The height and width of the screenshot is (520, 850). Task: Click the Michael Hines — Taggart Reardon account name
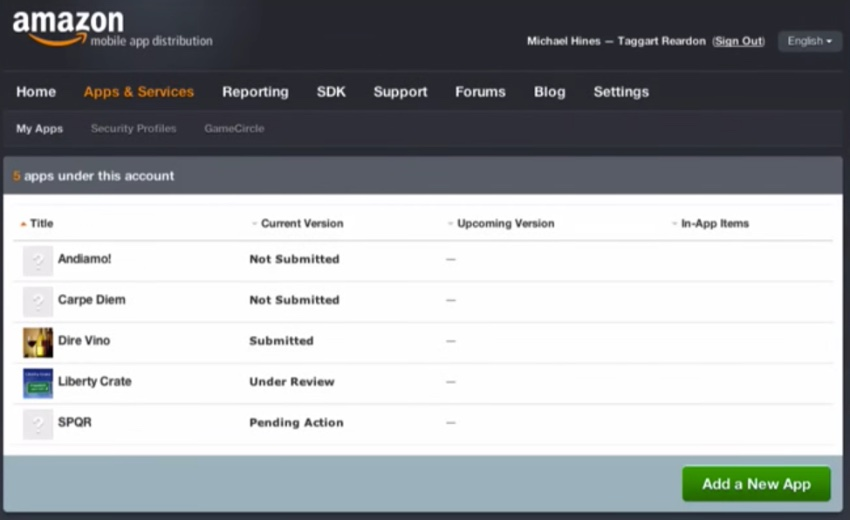click(x=616, y=41)
